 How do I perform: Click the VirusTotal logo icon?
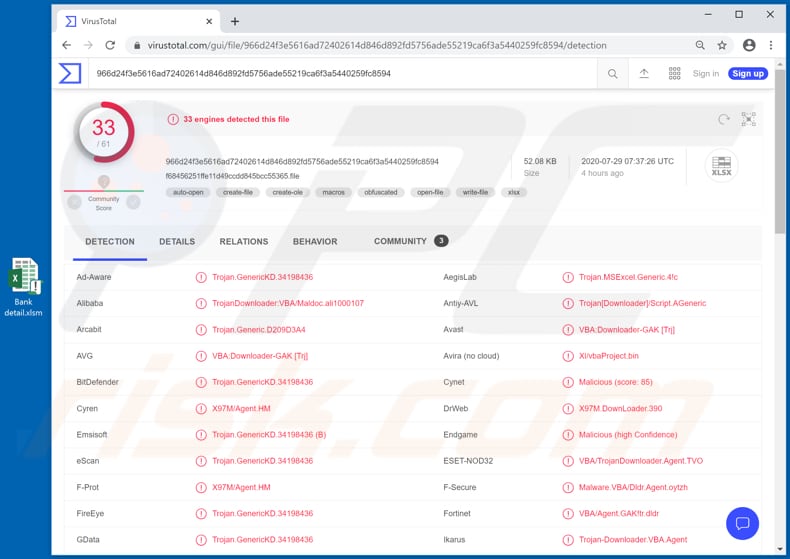(x=70, y=74)
